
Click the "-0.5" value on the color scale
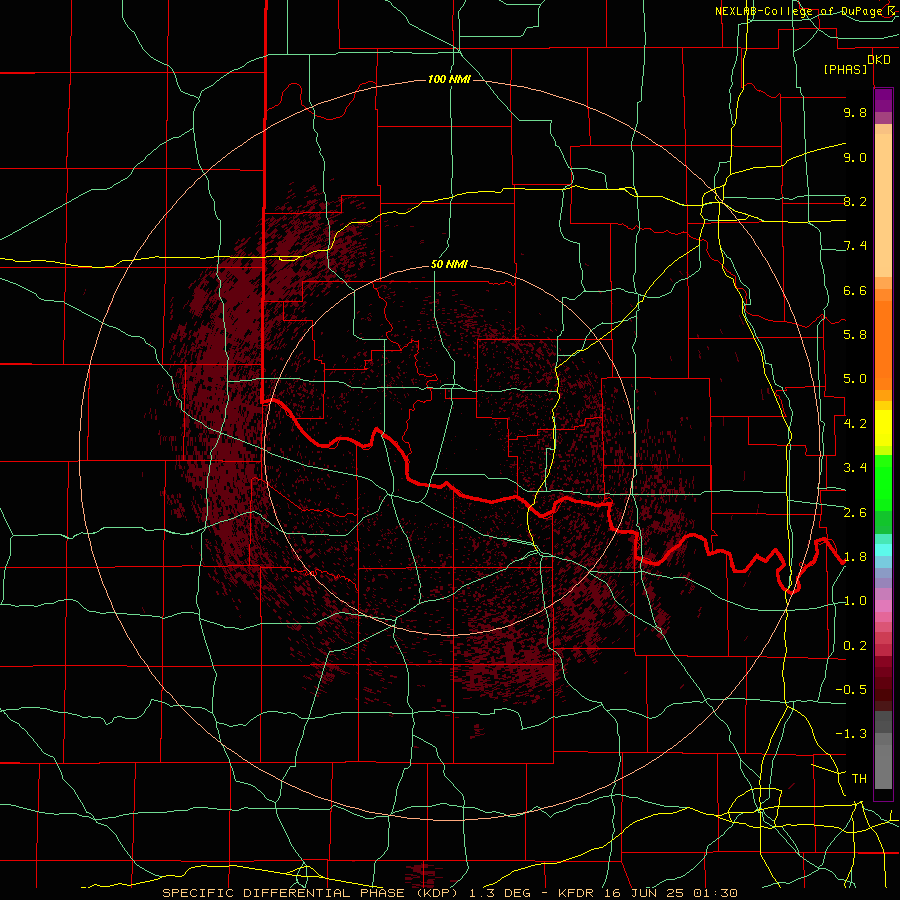[x=851, y=690]
